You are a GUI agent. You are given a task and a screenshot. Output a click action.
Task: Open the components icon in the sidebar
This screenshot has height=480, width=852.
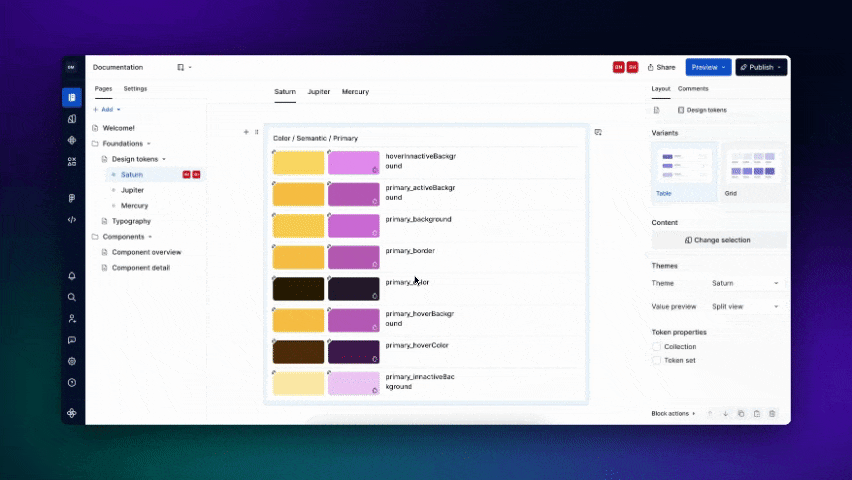(72, 140)
